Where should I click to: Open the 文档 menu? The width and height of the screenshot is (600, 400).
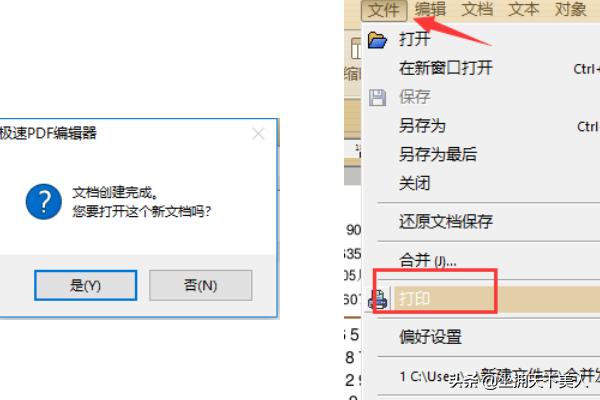pyautogui.click(x=477, y=9)
